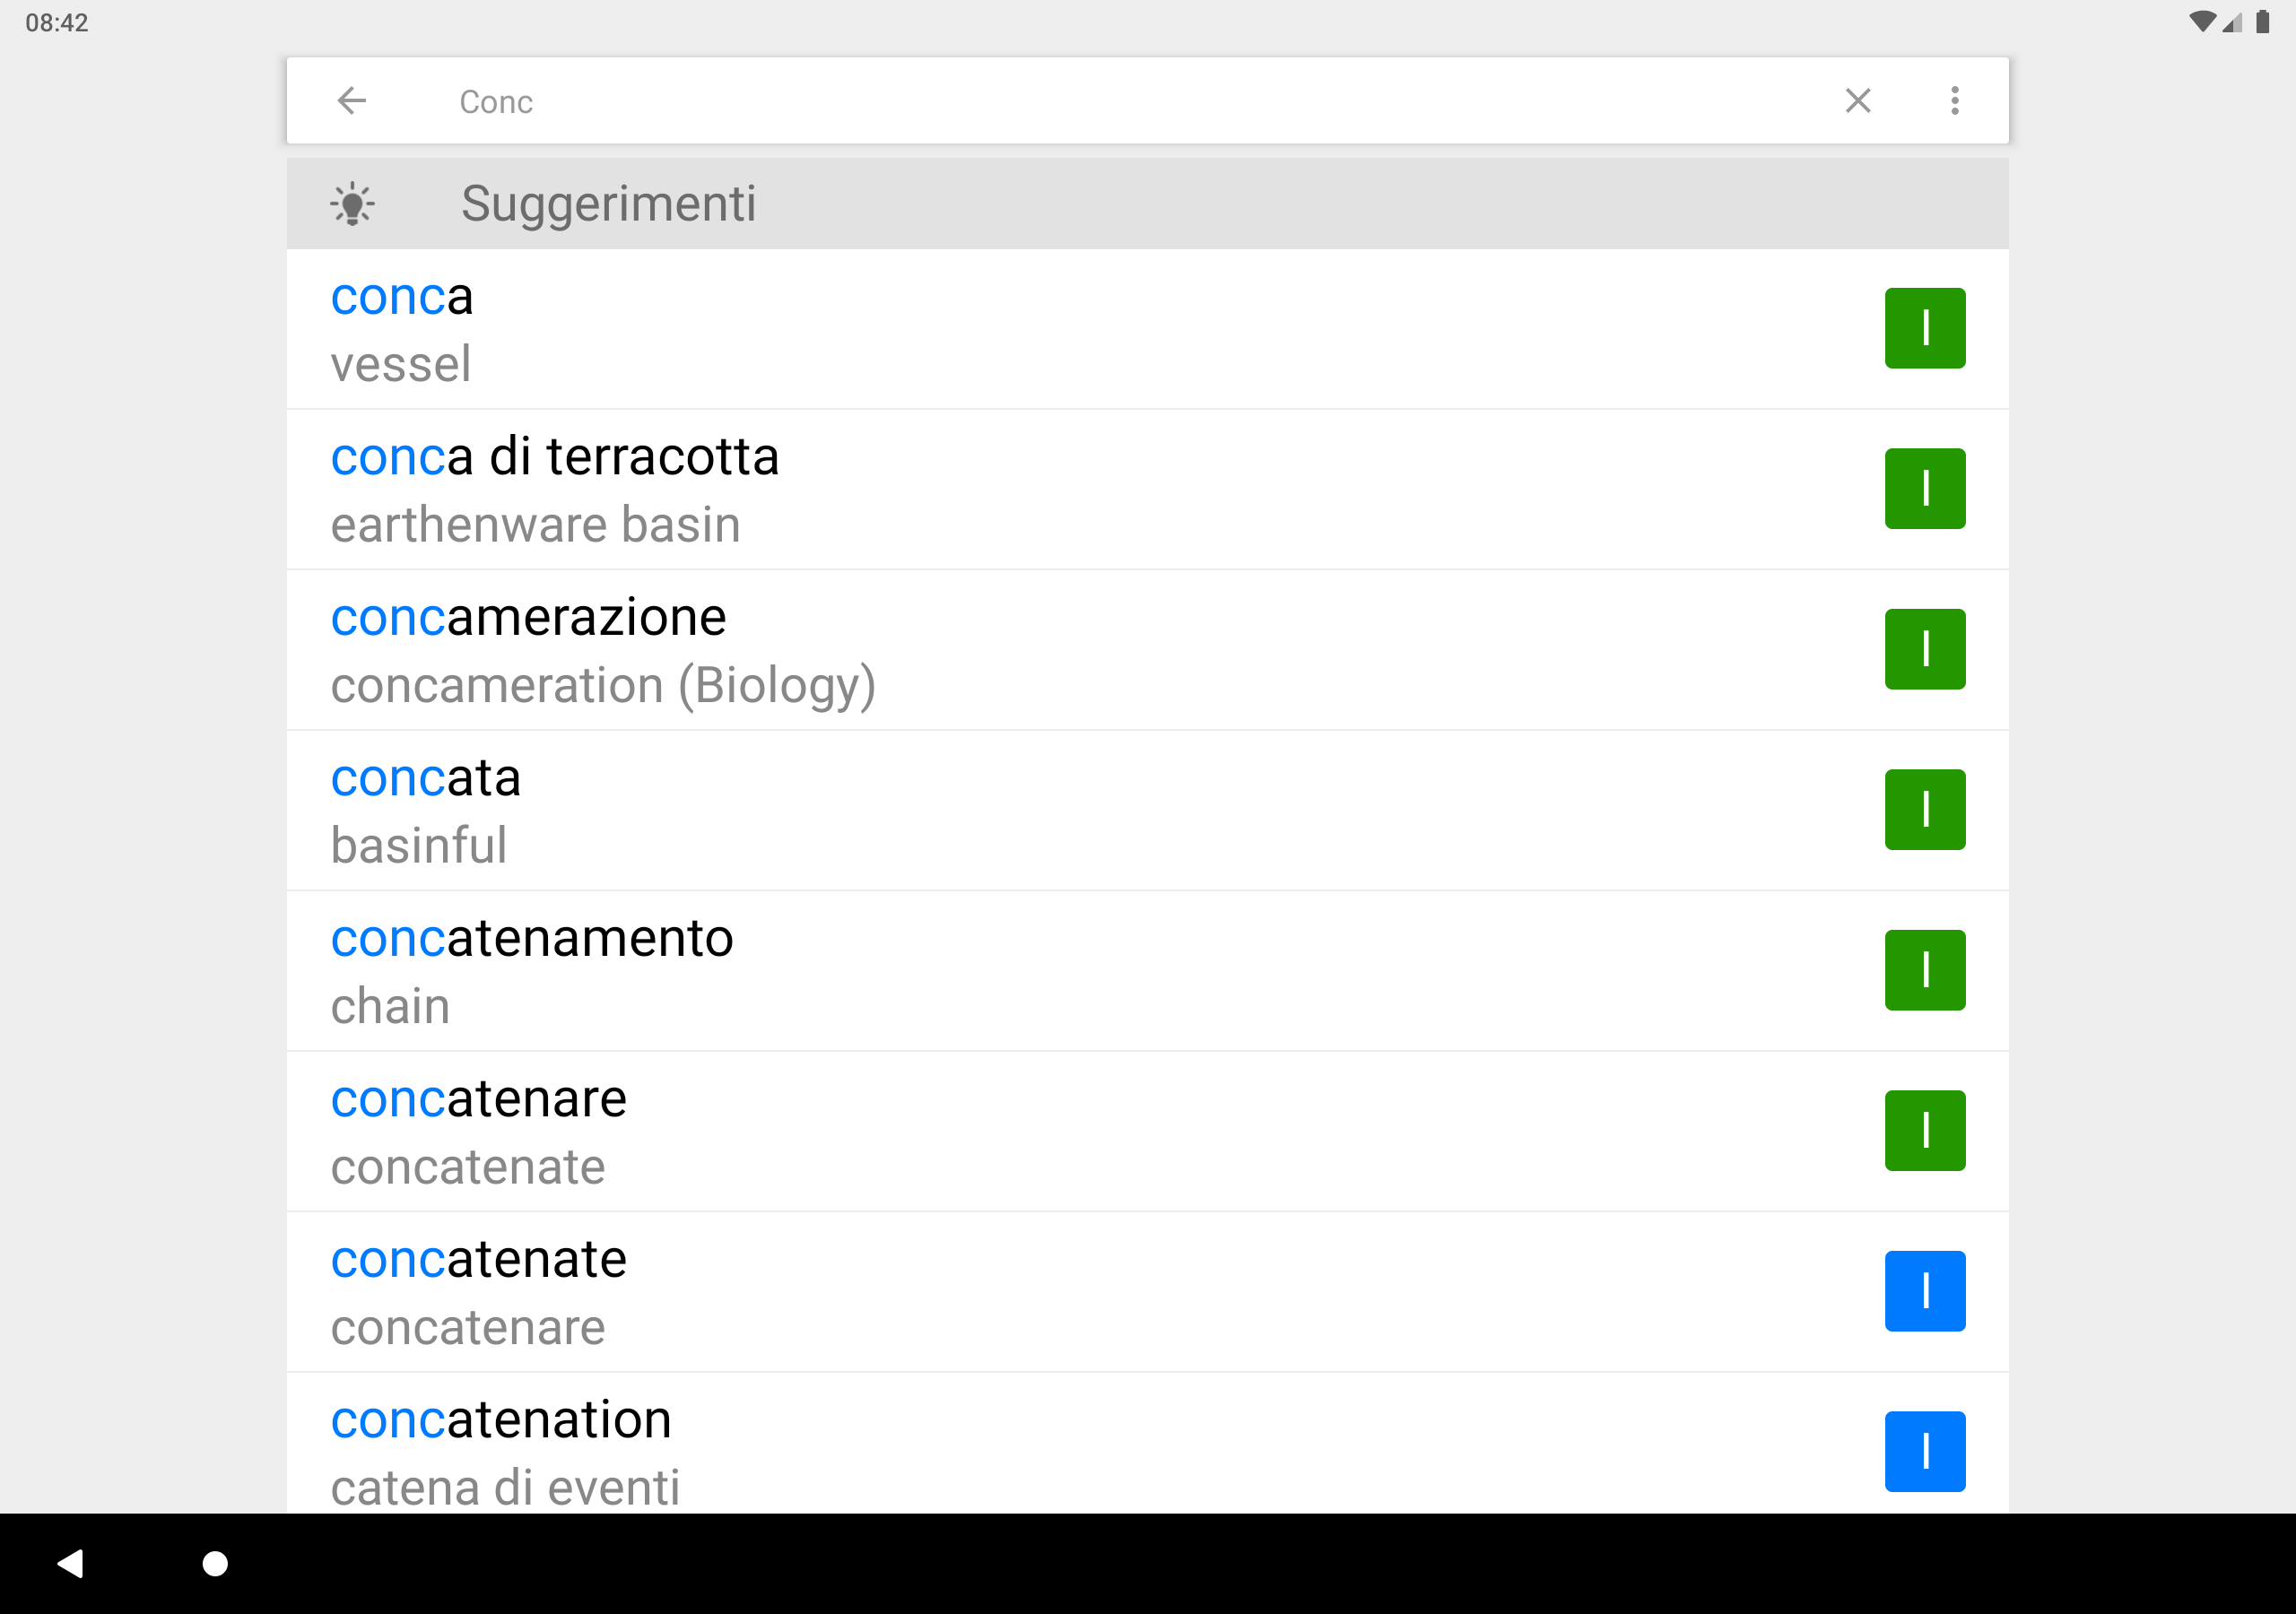
Task: Tap the back arrow in search bar
Action: point(351,101)
